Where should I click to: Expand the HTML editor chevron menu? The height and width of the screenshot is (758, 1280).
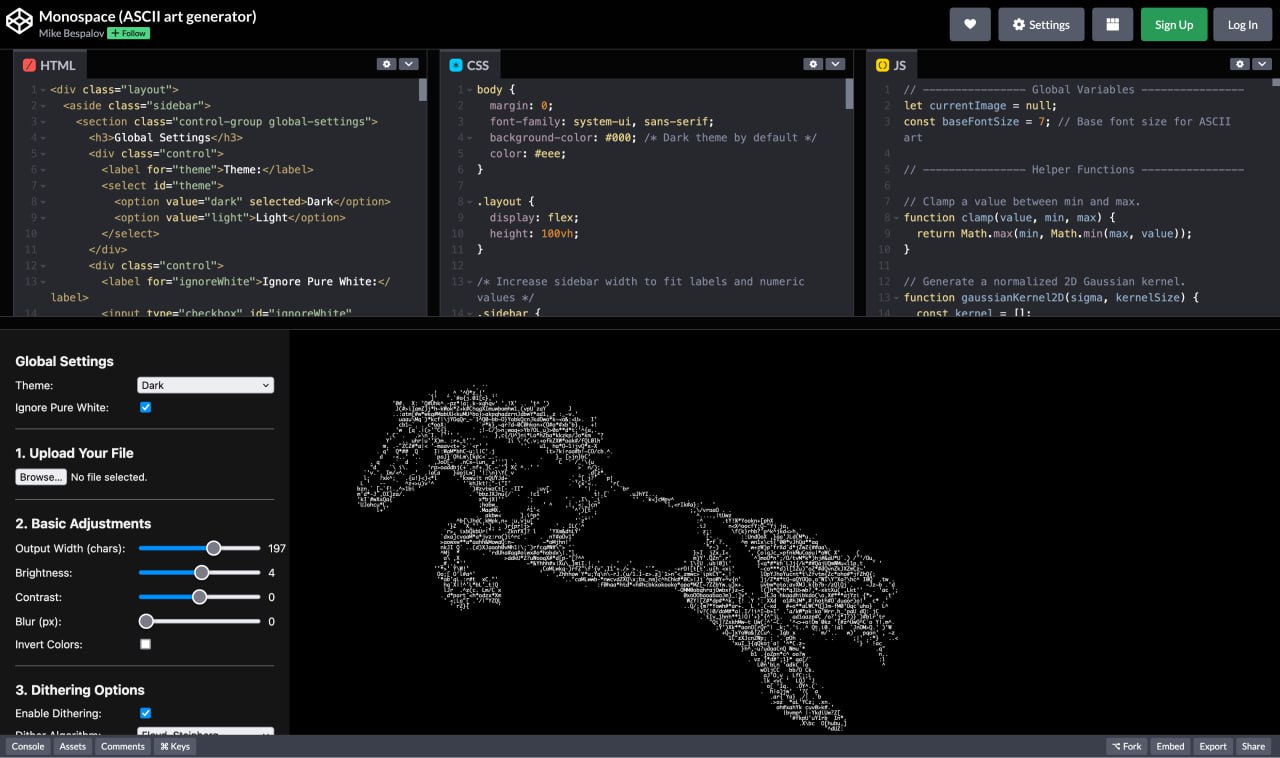point(408,64)
